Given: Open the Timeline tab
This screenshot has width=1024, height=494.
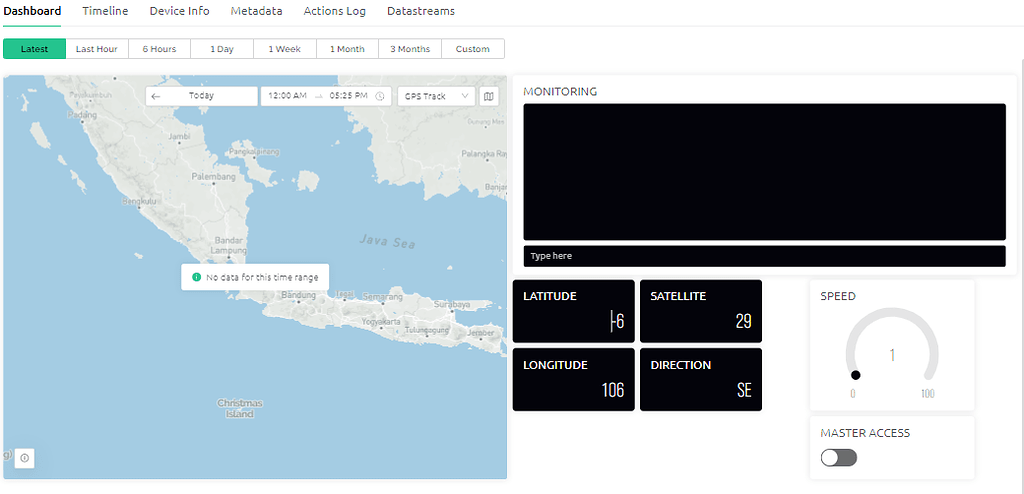Looking at the screenshot, I should (105, 11).
